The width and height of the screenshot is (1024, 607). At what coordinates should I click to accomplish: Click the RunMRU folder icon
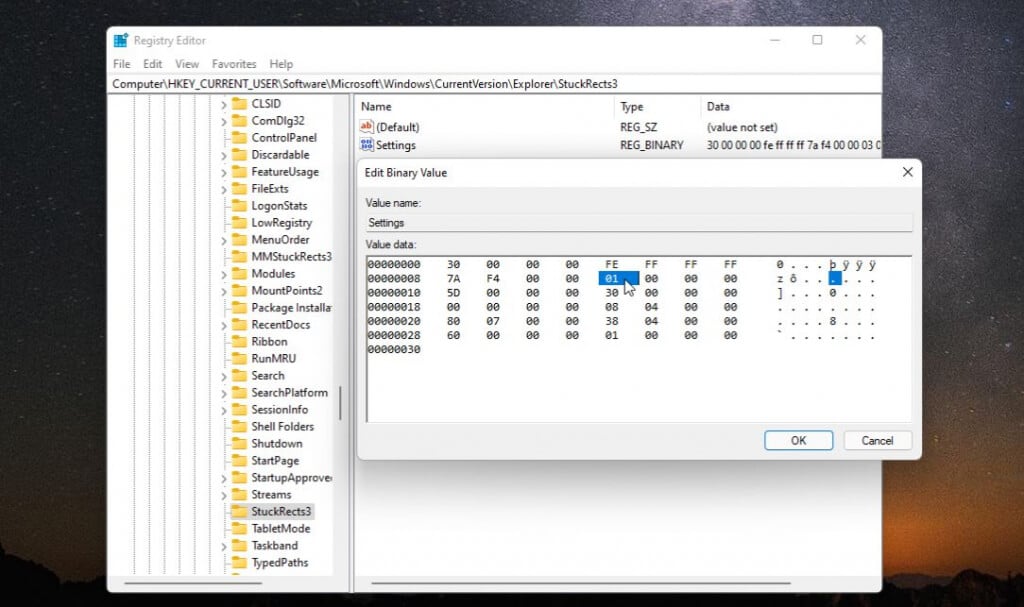[x=240, y=358]
